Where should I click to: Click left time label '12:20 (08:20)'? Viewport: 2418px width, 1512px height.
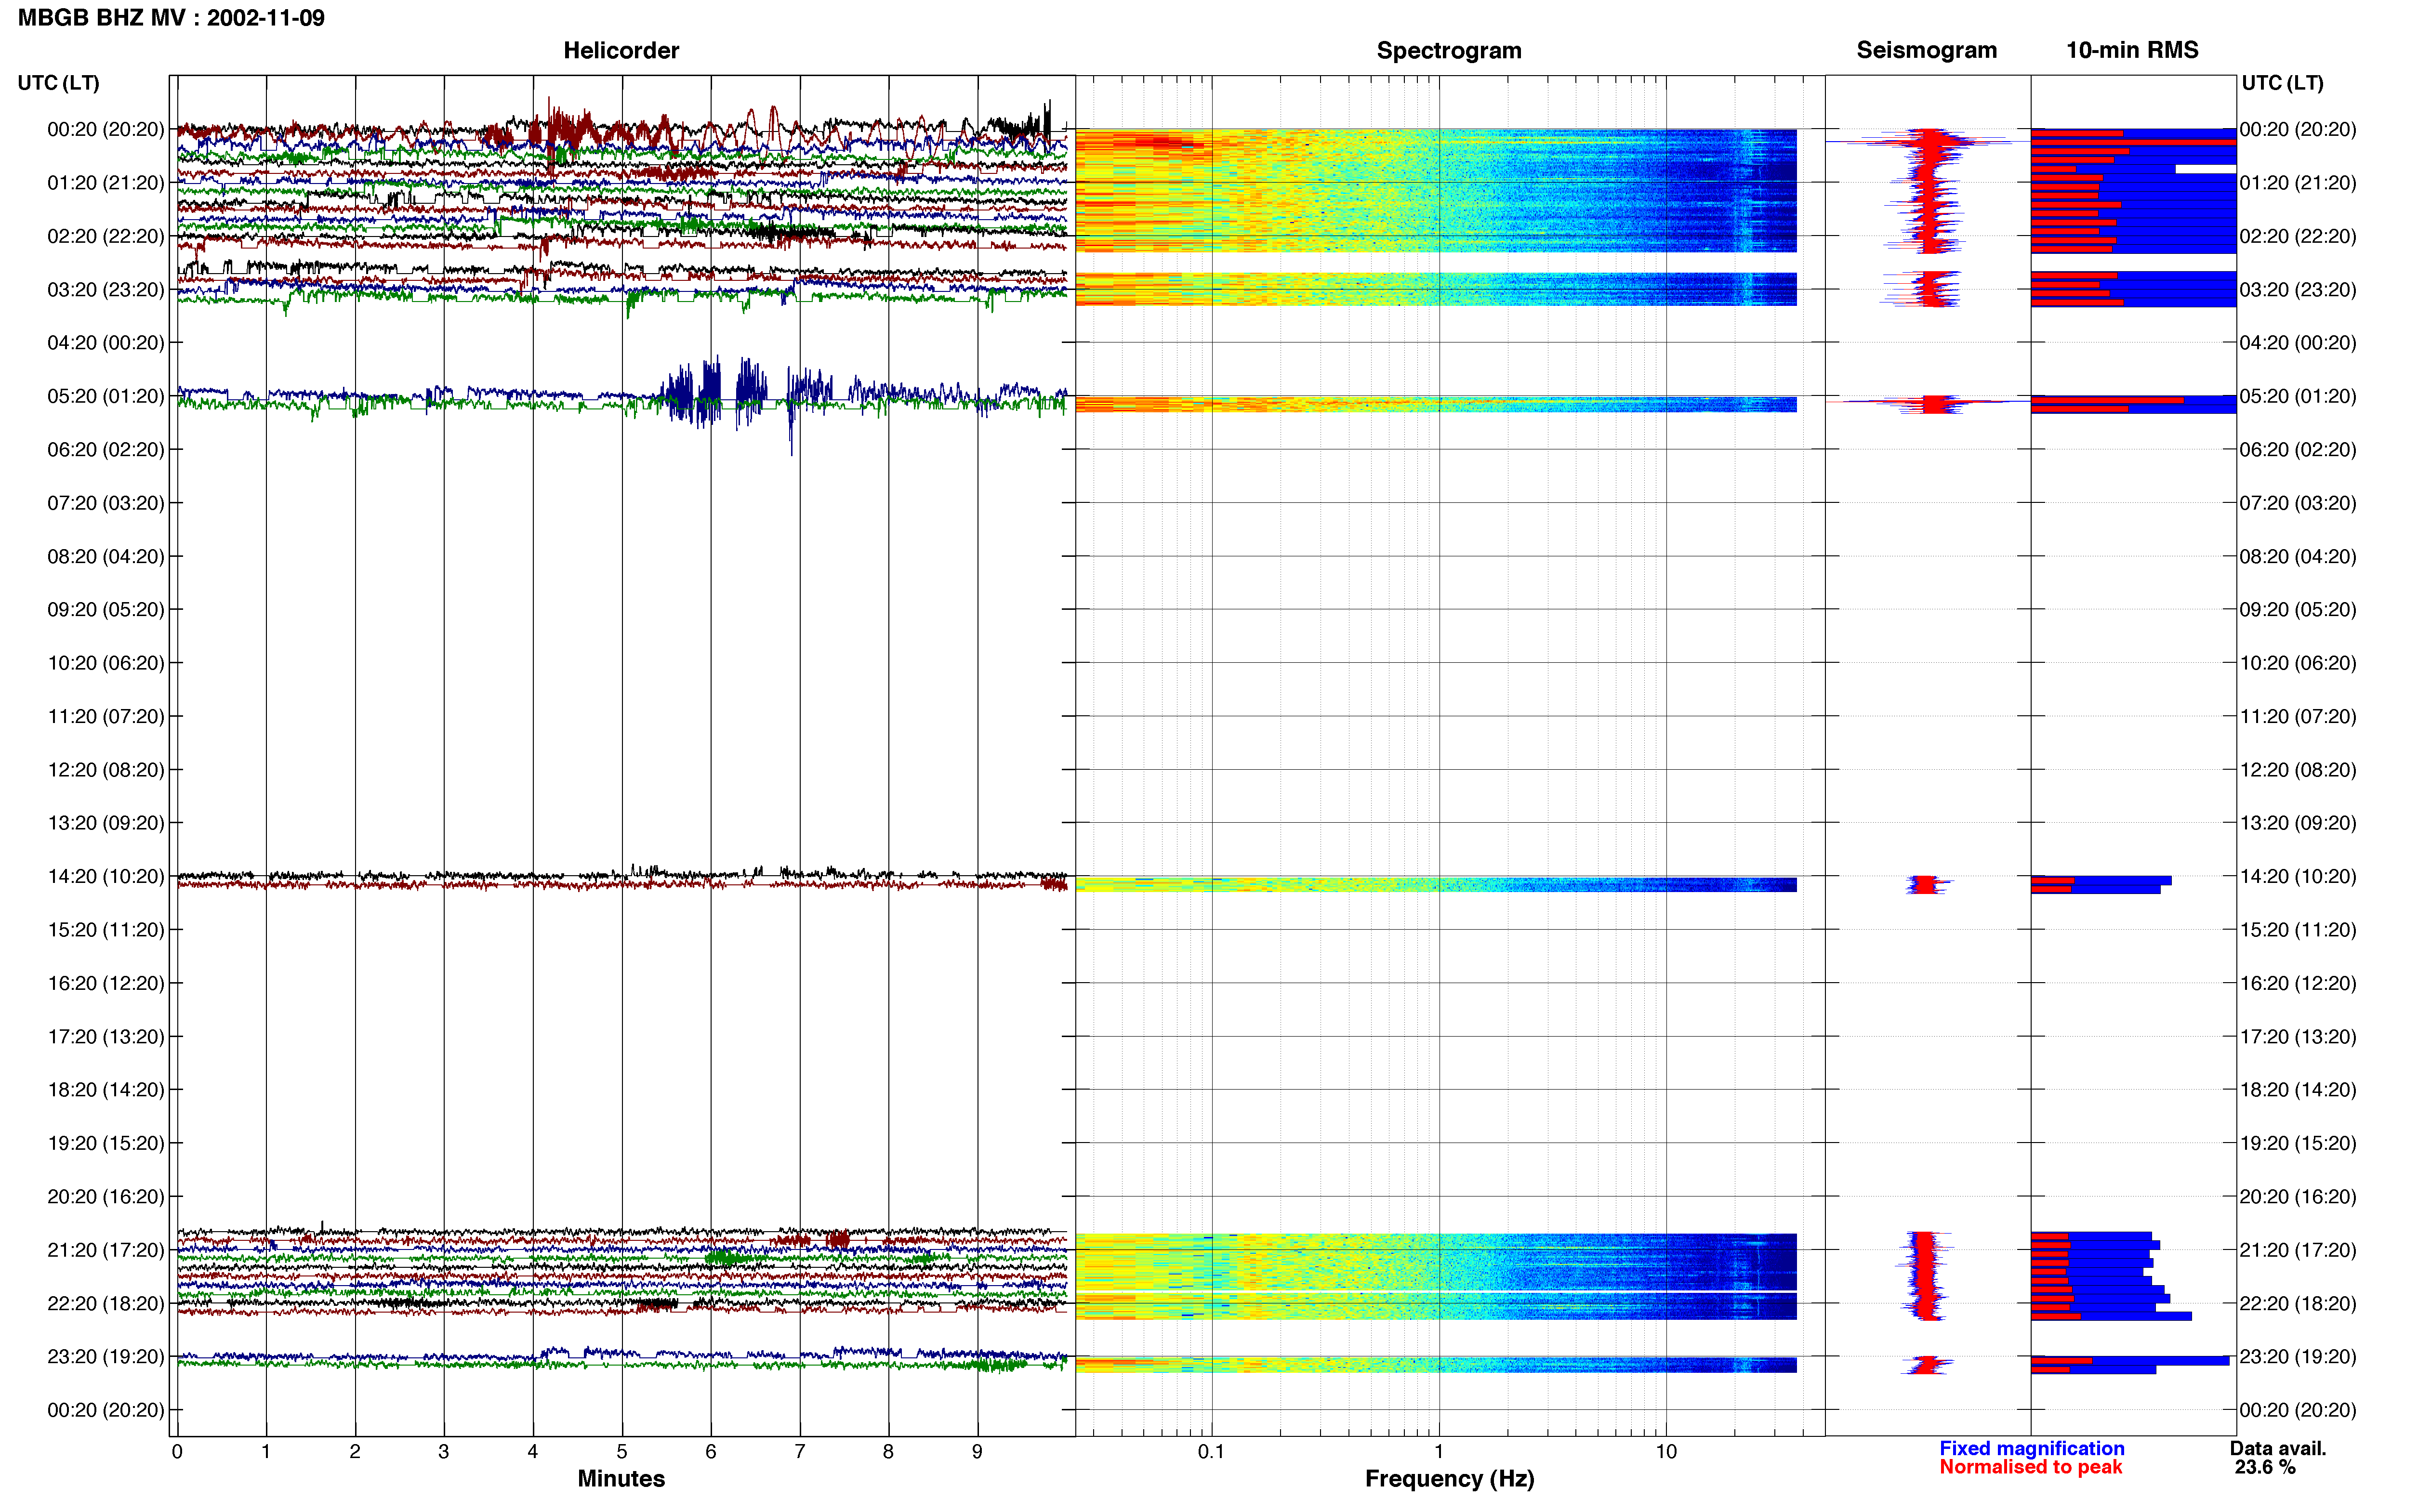[106, 770]
